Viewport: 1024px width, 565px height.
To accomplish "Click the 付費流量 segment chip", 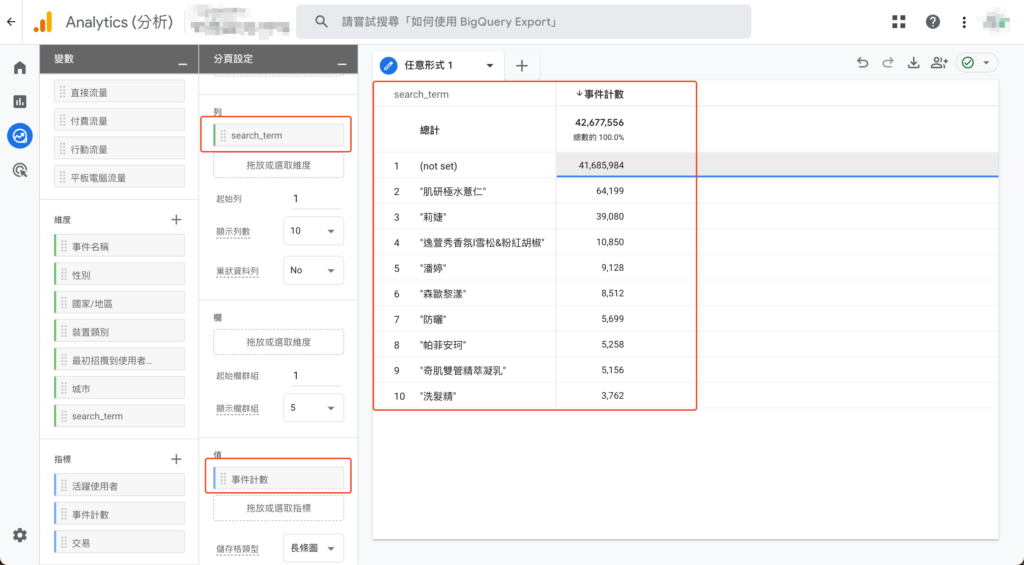I will click(120, 121).
